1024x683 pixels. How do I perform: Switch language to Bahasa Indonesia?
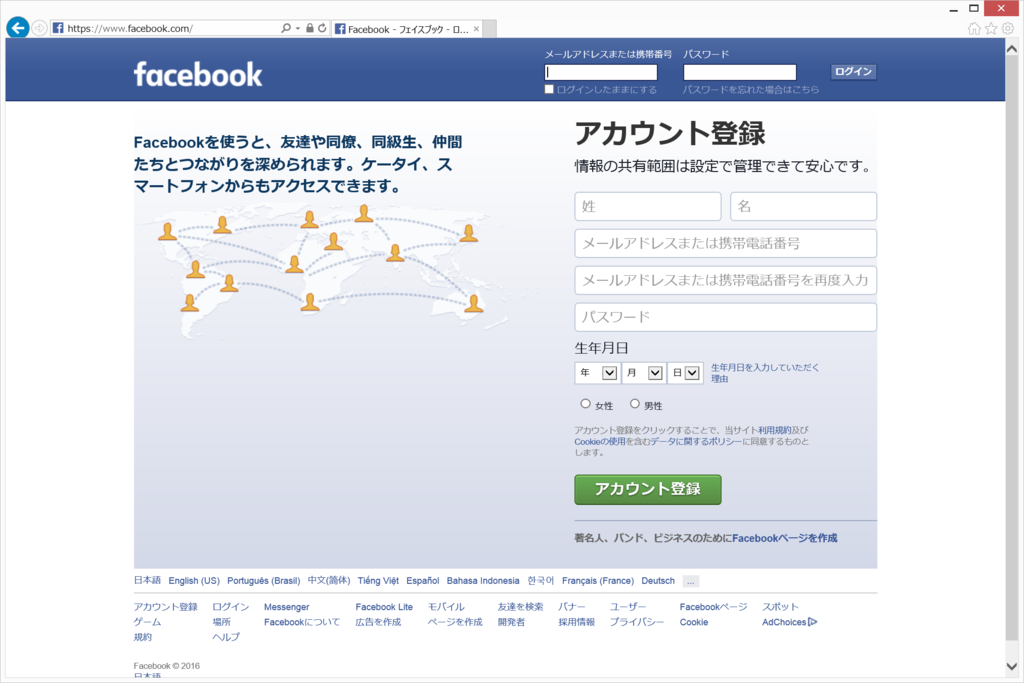tap(483, 580)
